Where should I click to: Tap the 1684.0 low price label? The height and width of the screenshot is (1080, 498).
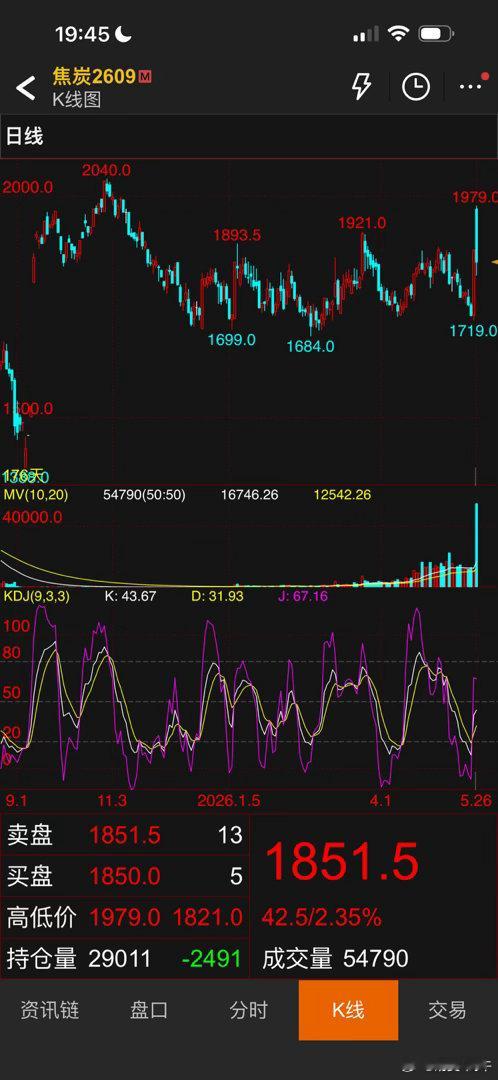(x=311, y=346)
